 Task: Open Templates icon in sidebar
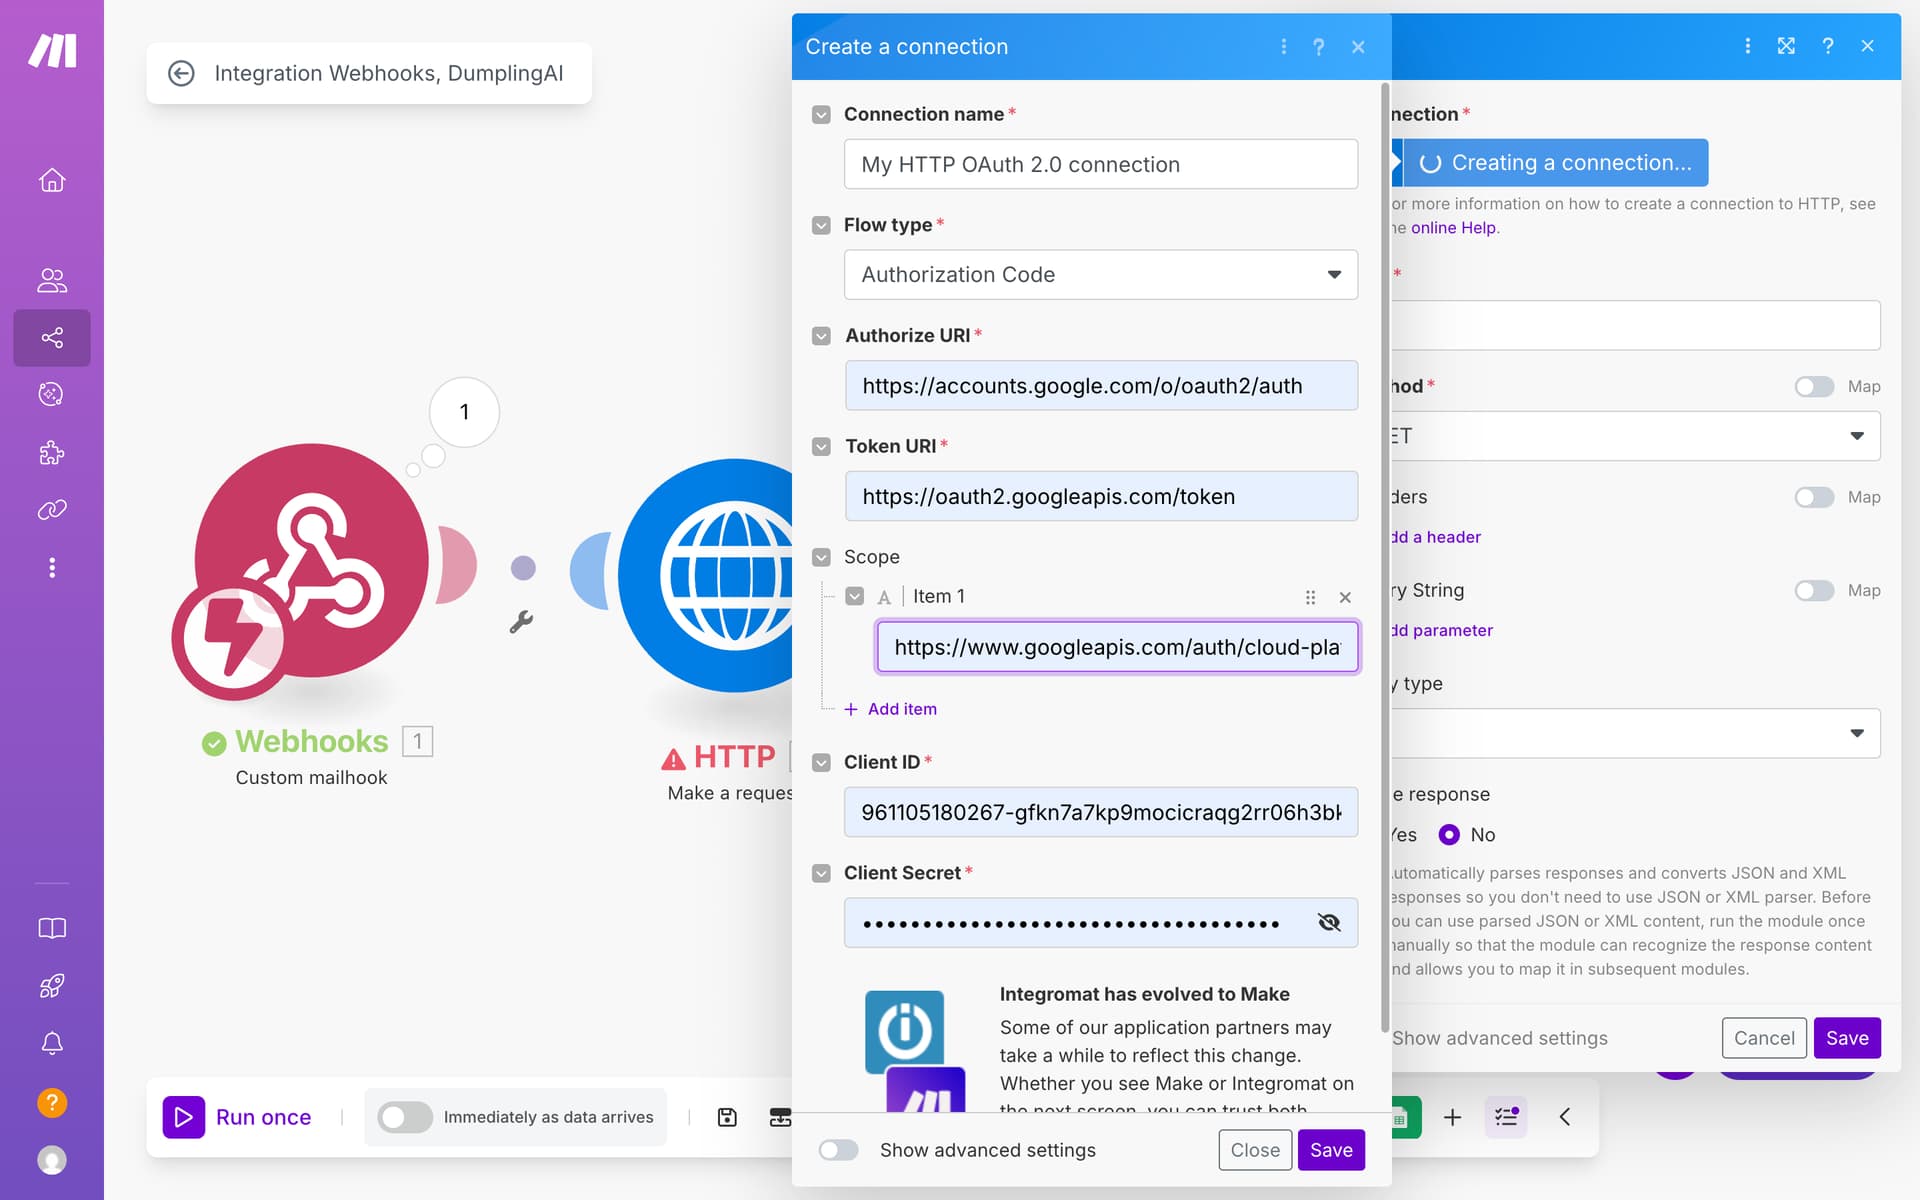(52, 394)
